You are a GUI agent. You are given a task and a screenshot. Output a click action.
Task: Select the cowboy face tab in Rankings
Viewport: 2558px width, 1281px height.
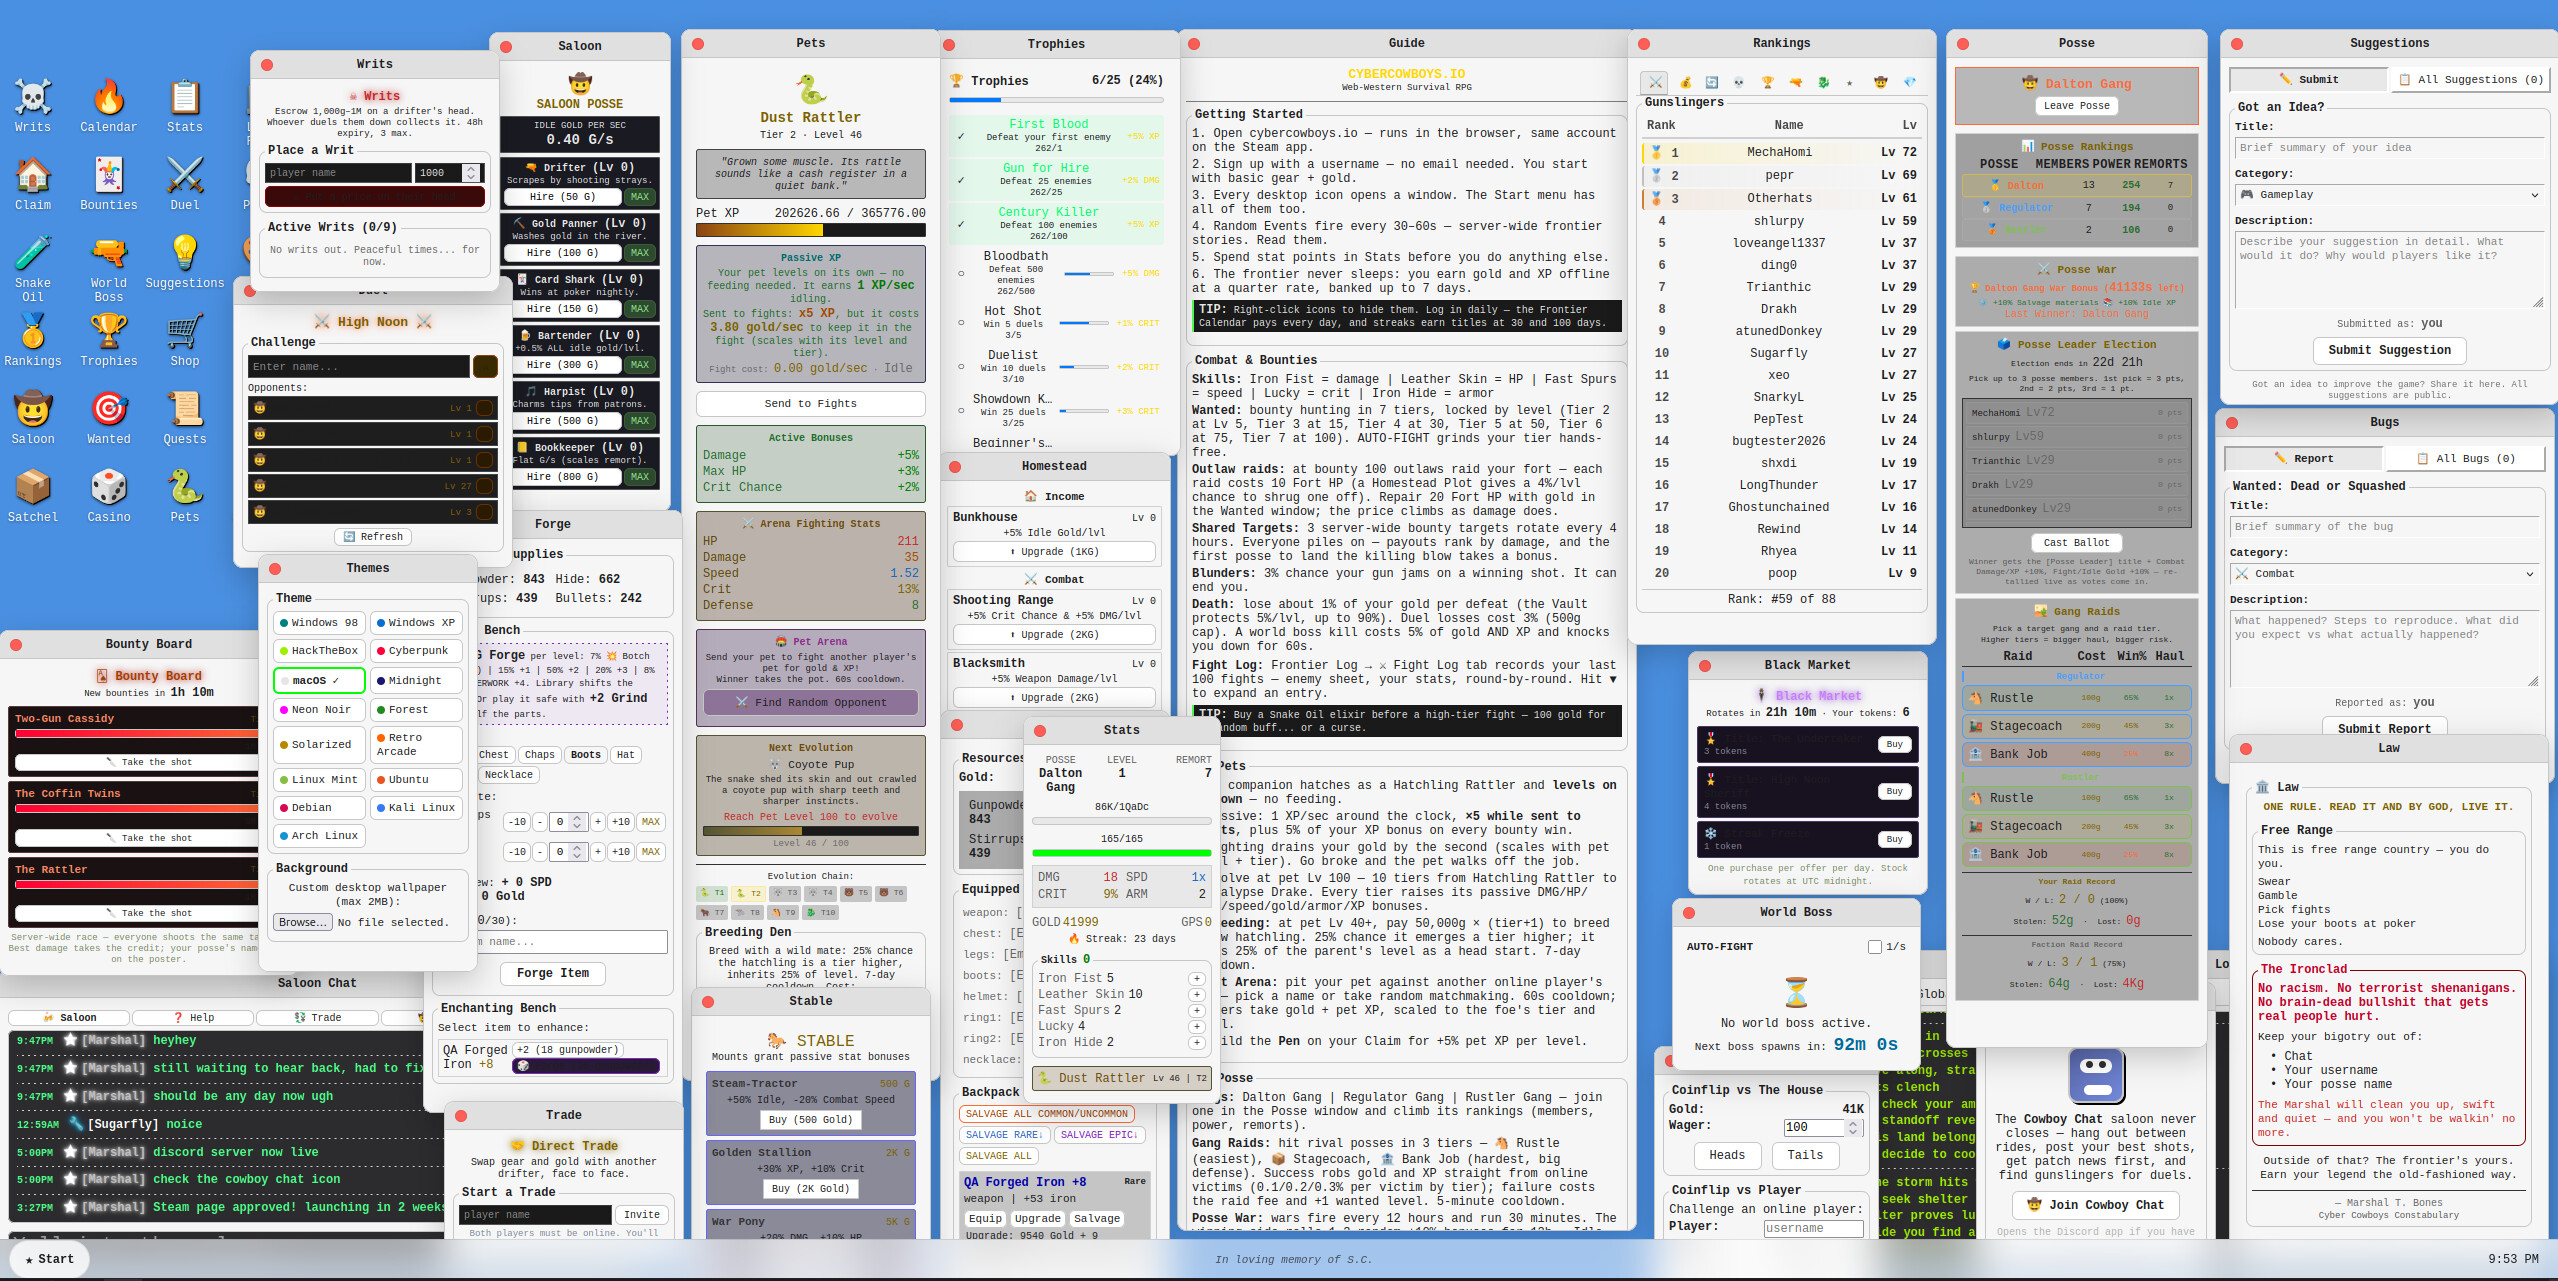[x=1880, y=82]
